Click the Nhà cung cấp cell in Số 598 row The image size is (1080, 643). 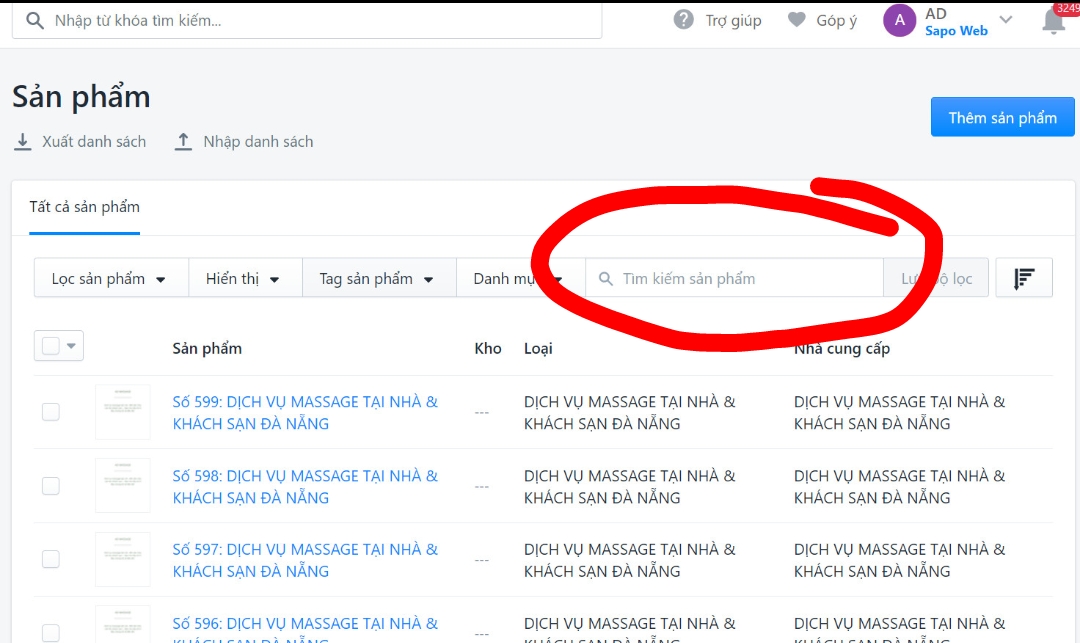[x=900, y=487]
